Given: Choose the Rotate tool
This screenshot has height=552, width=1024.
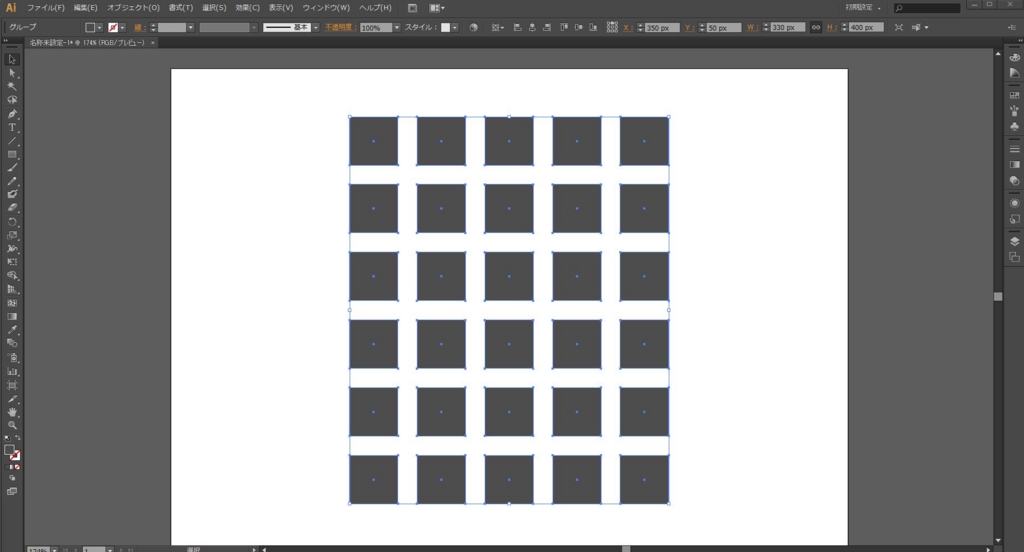Looking at the screenshot, I should (x=12, y=221).
